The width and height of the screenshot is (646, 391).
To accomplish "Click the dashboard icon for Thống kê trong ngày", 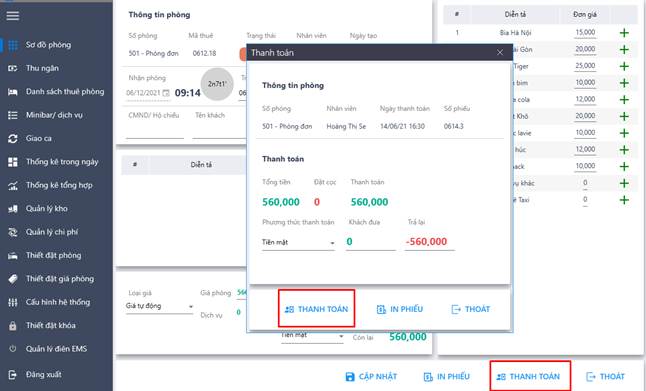I will (13, 162).
